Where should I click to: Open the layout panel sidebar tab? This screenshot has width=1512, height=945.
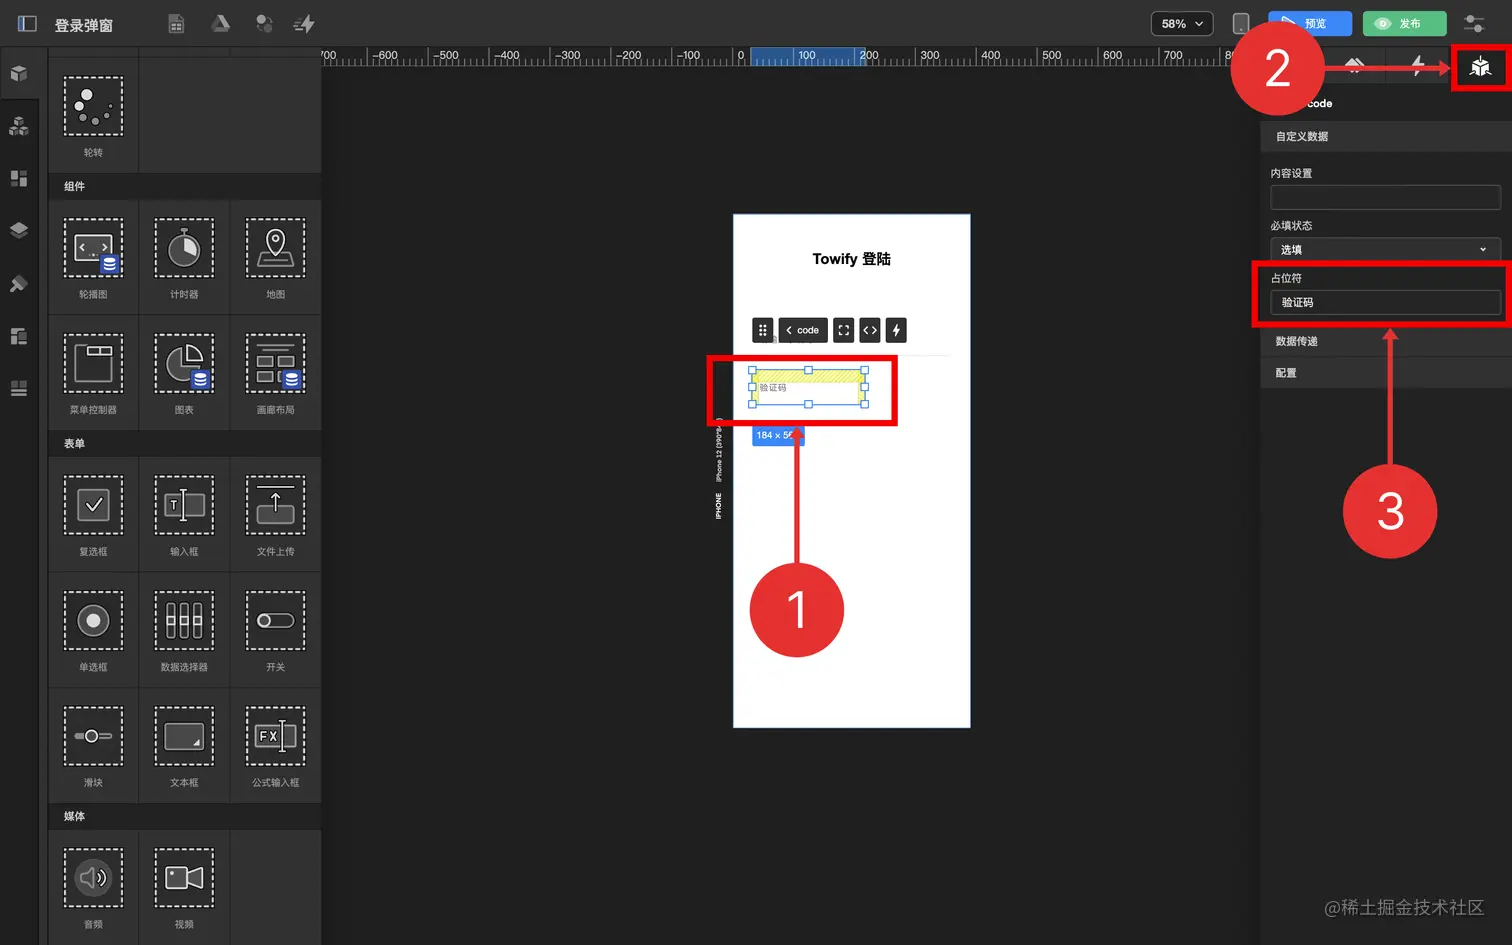point(19,336)
